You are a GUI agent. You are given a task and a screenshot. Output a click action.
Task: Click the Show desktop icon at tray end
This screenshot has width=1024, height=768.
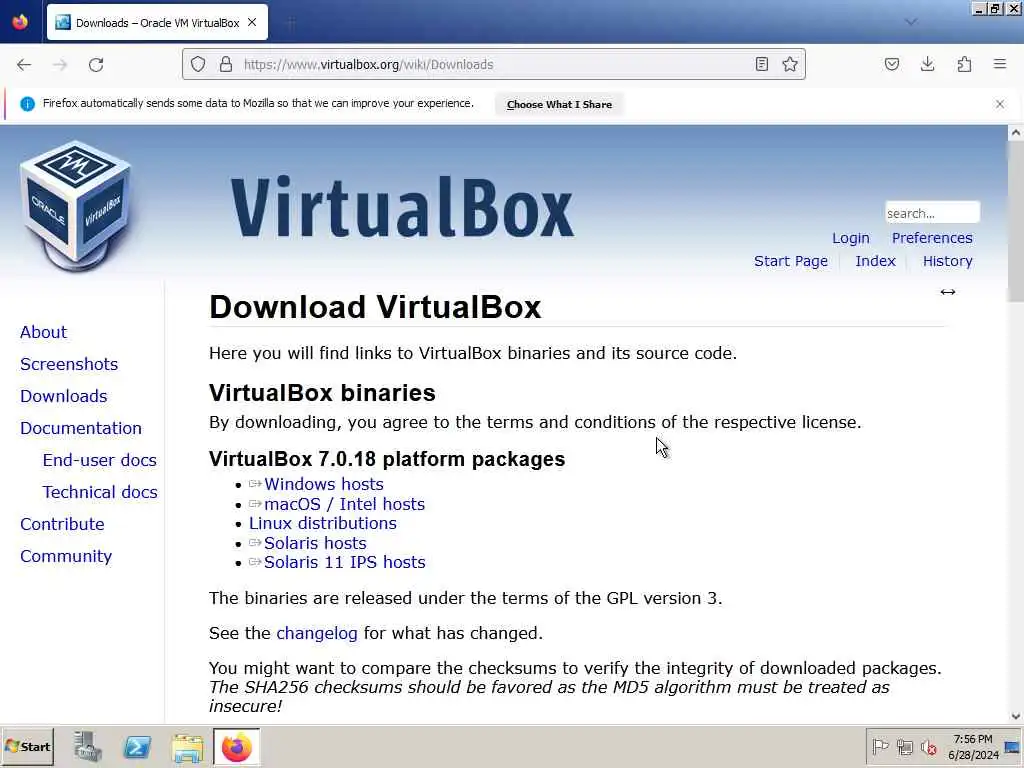(1012, 746)
